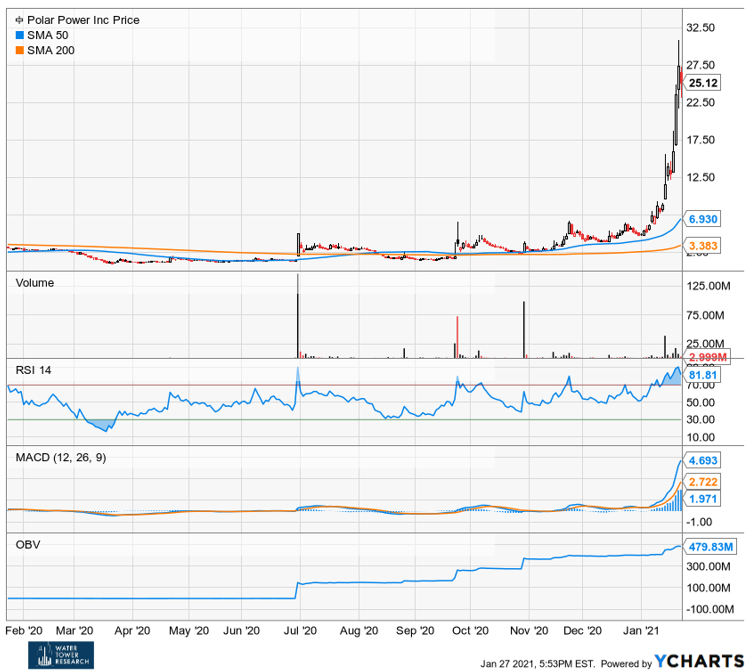Click the Polar Power Inc Price legend label
This screenshot has height=672, width=752.
pos(83,20)
